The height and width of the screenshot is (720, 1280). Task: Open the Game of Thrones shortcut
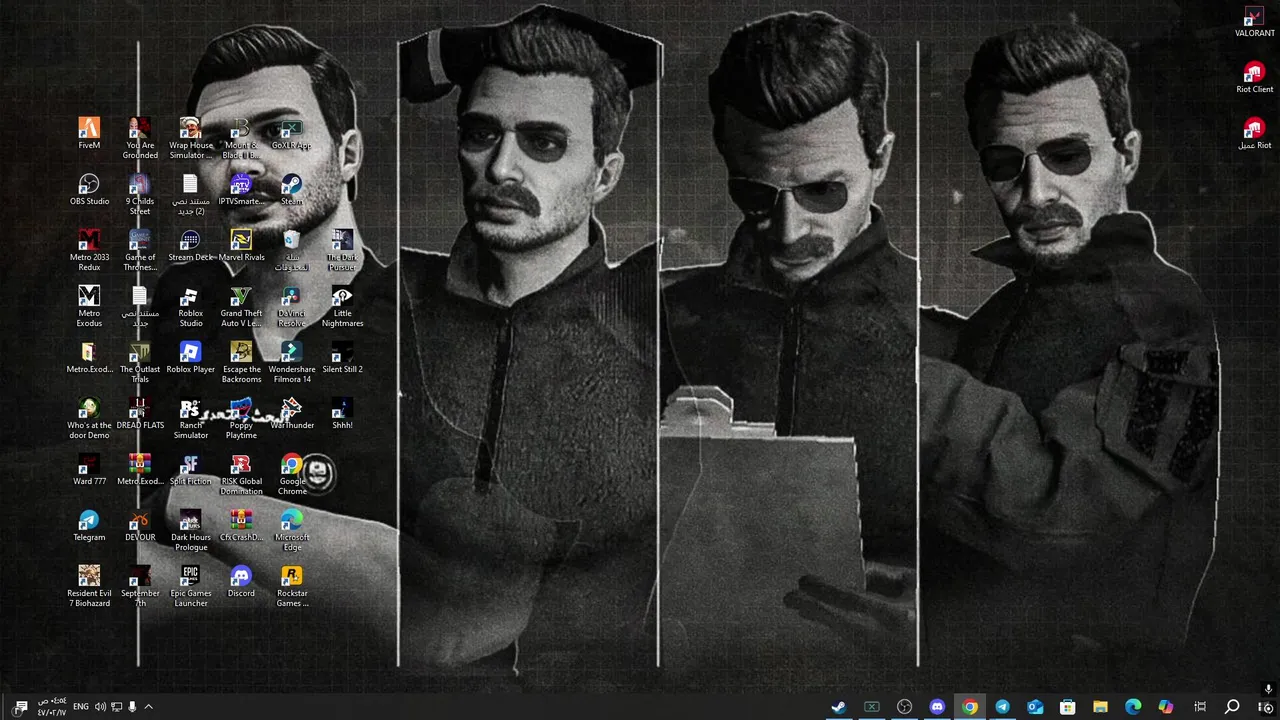pos(140,250)
